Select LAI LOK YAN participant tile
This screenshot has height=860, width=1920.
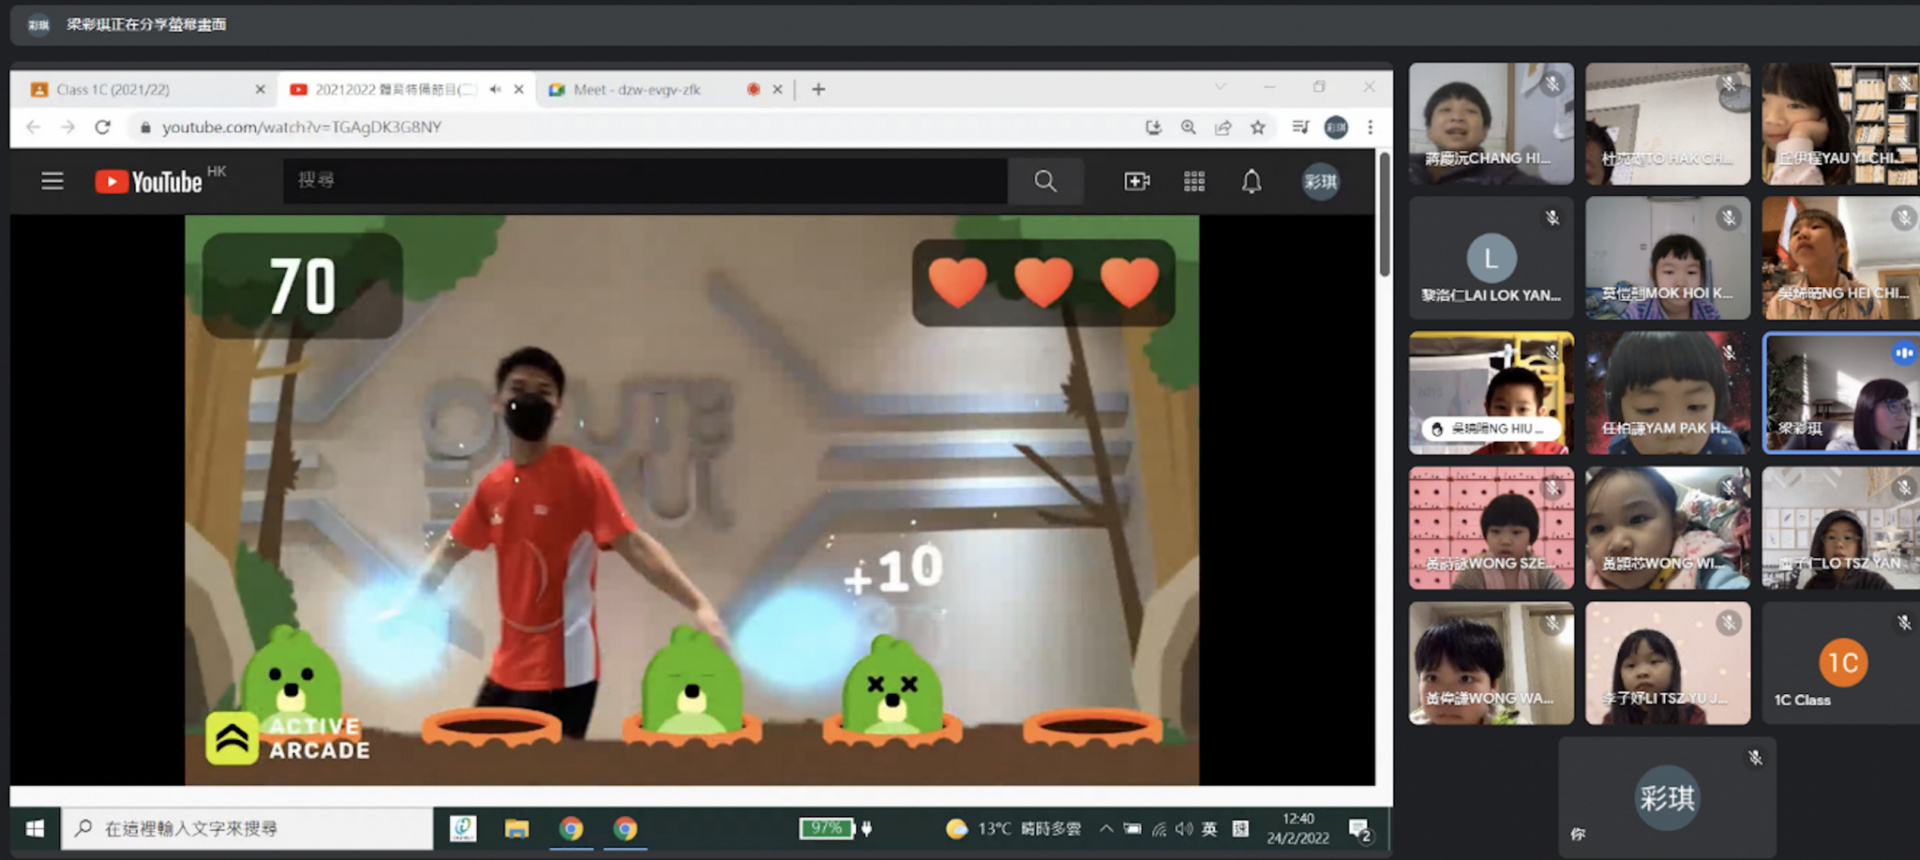[1491, 258]
